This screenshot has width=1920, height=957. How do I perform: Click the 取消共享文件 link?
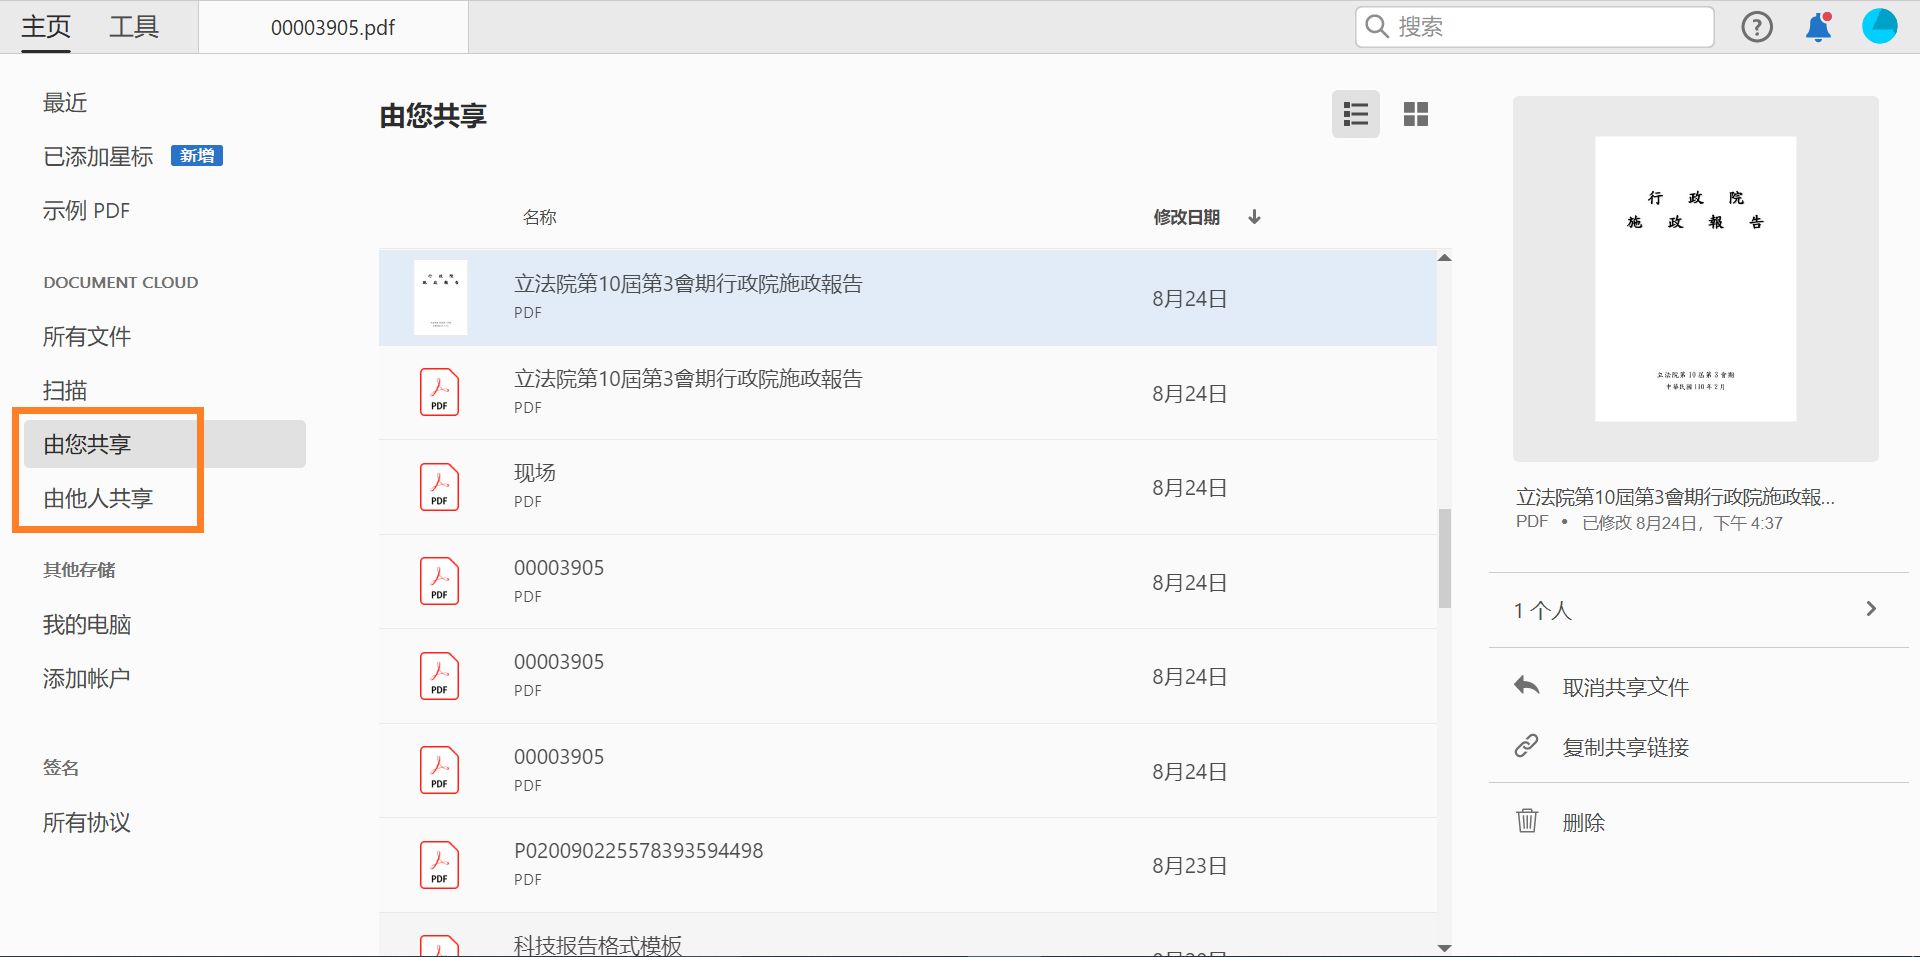click(x=1625, y=686)
